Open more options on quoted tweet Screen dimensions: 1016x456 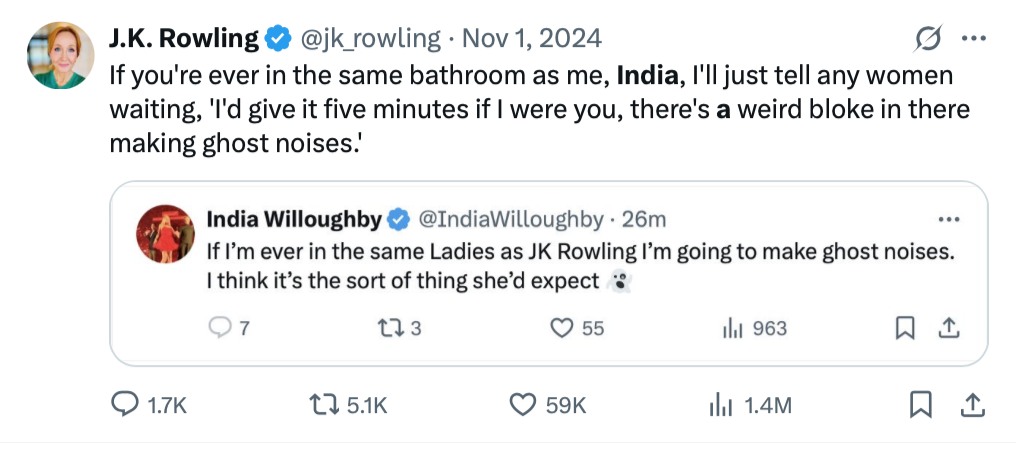[947, 219]
